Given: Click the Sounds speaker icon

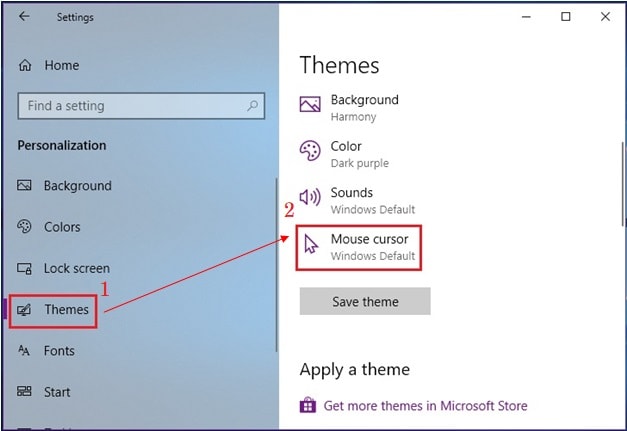Looking at the screenshot, I should pos(310,197).
